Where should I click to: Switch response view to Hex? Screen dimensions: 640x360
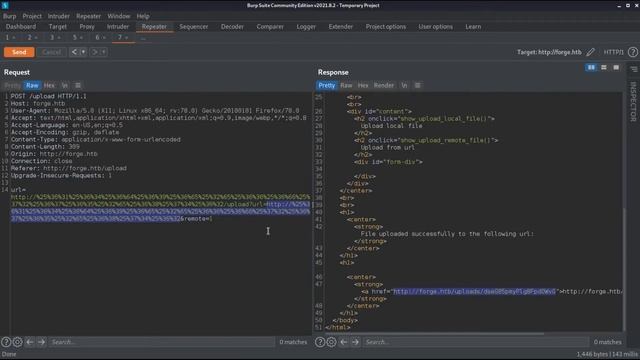coord(363,85)
